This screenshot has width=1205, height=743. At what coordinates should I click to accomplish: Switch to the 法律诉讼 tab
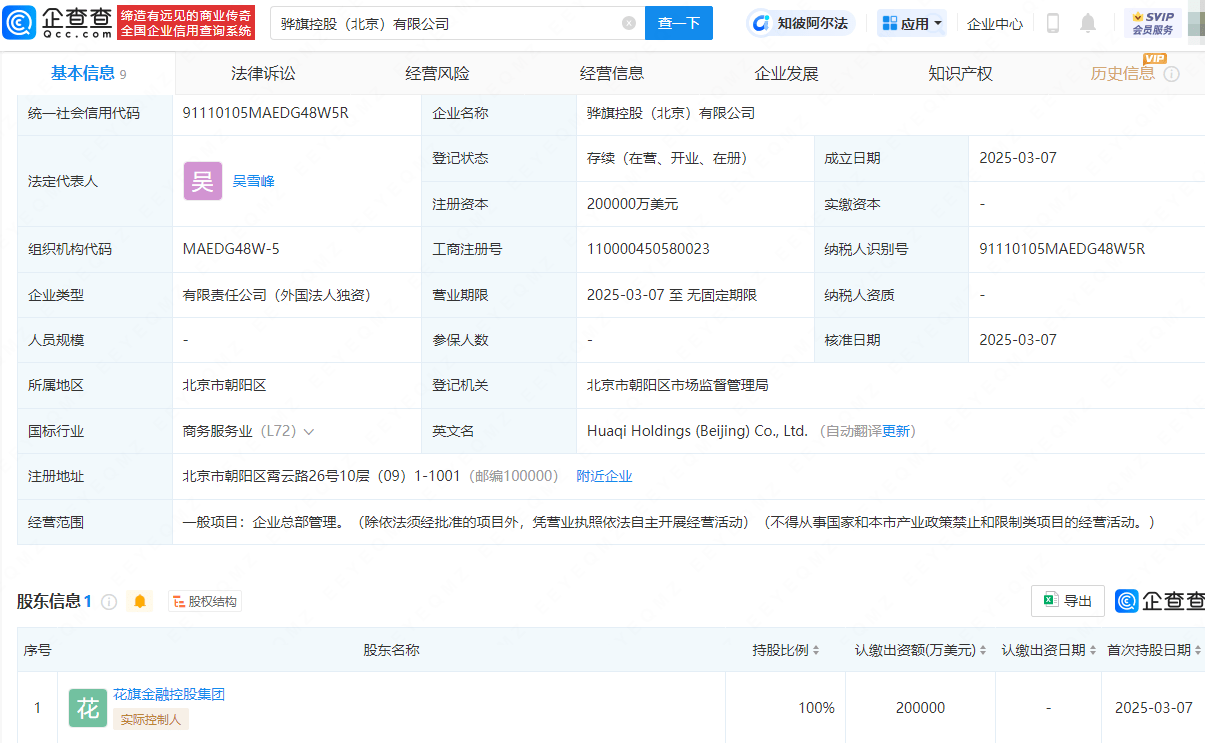click(263, 73)
